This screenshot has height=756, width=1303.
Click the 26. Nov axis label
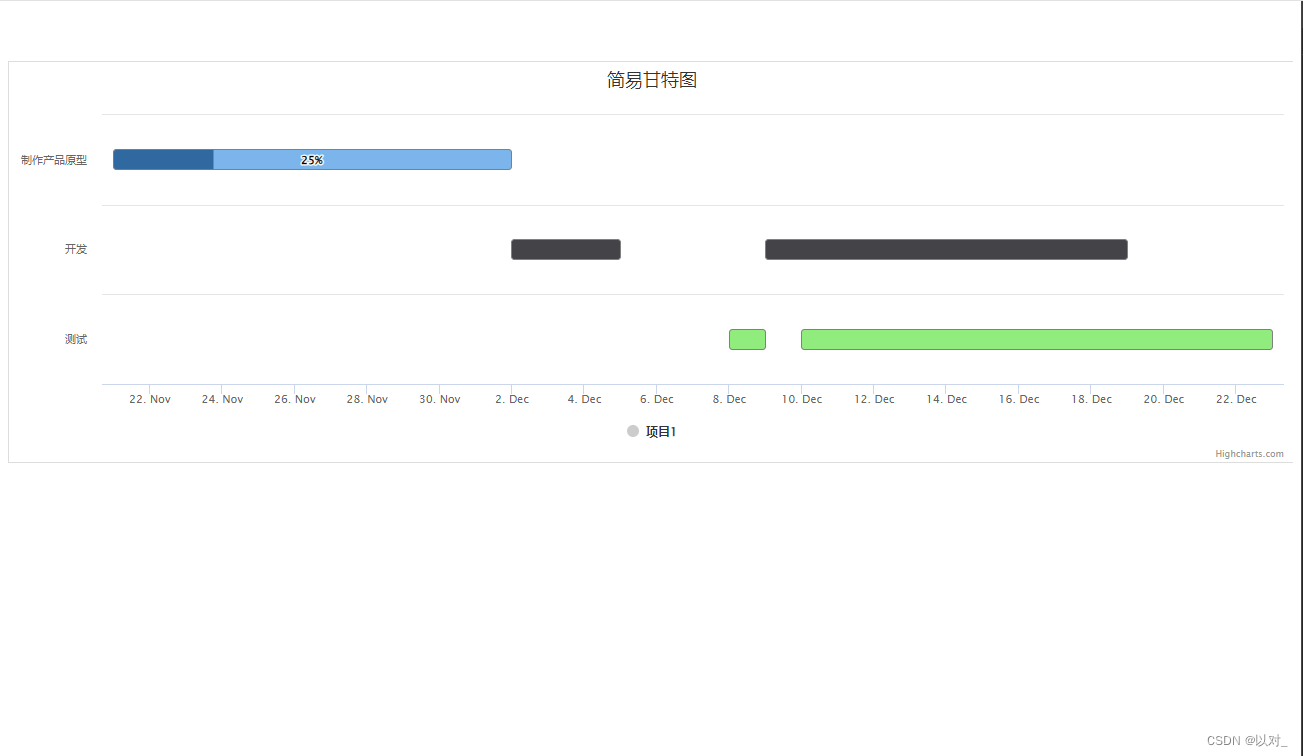tap(295, 399)
